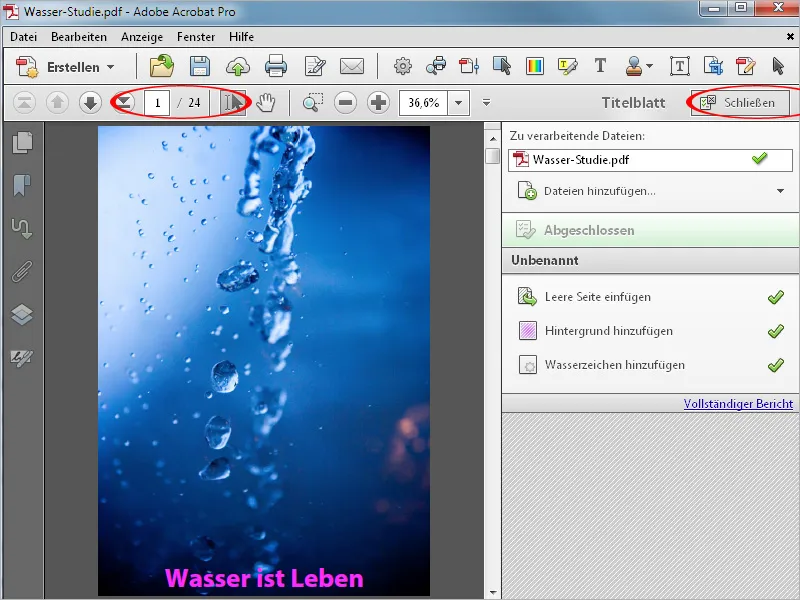Open the page thumbnails side panel
This screenshot has height=600, width=800.
tap(22, 142)
